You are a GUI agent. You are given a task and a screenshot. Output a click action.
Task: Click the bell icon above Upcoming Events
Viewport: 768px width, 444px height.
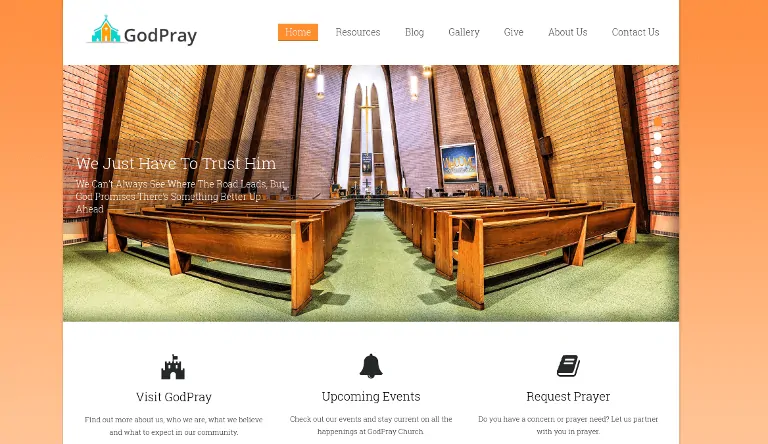pos(371,366)
